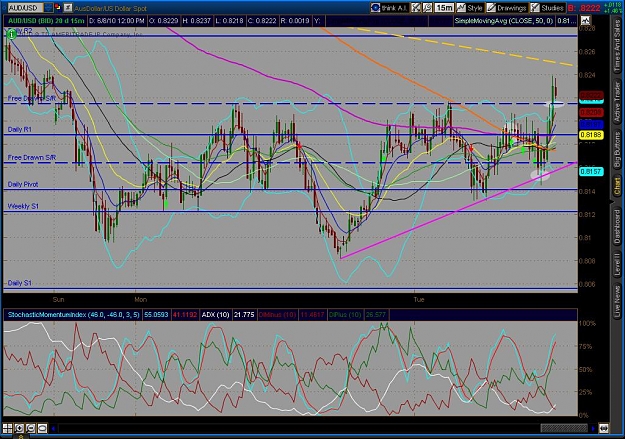Click the Mon date label on time axis
The height and width of the screenshot is (439, 625).
(140, 299)
